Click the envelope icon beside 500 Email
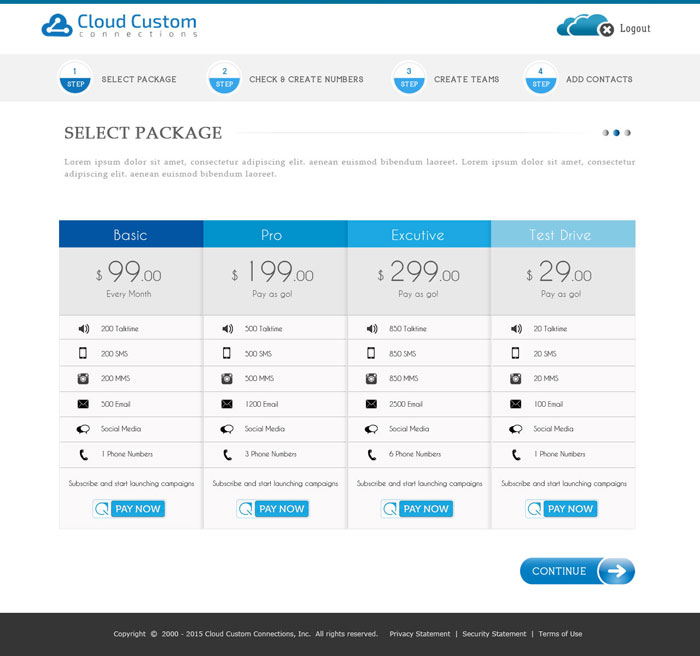This screenshot has height=656, width=700. coord(83,404)
